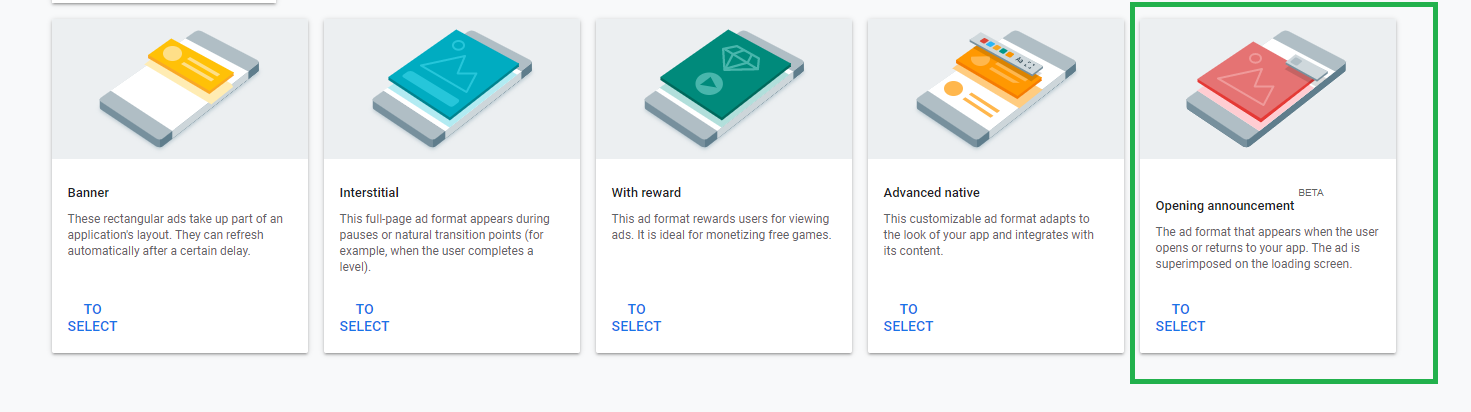1471x412 pixels.
Task: Click the BETA label on Opening announcement
Action: [x=1311, y=192]
